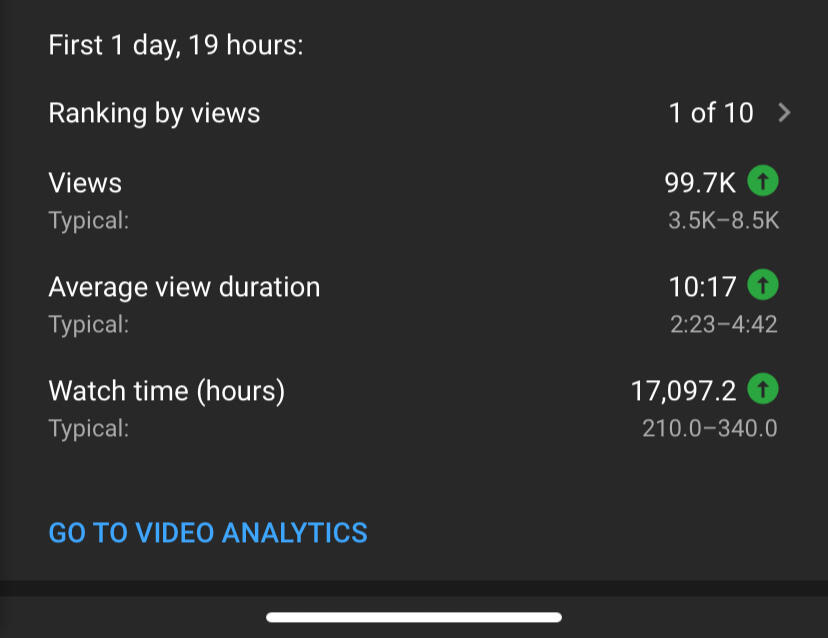Tap typical watch time range 210.0–340.0
This screenshot has width=828, height=638.
[710, 428]
